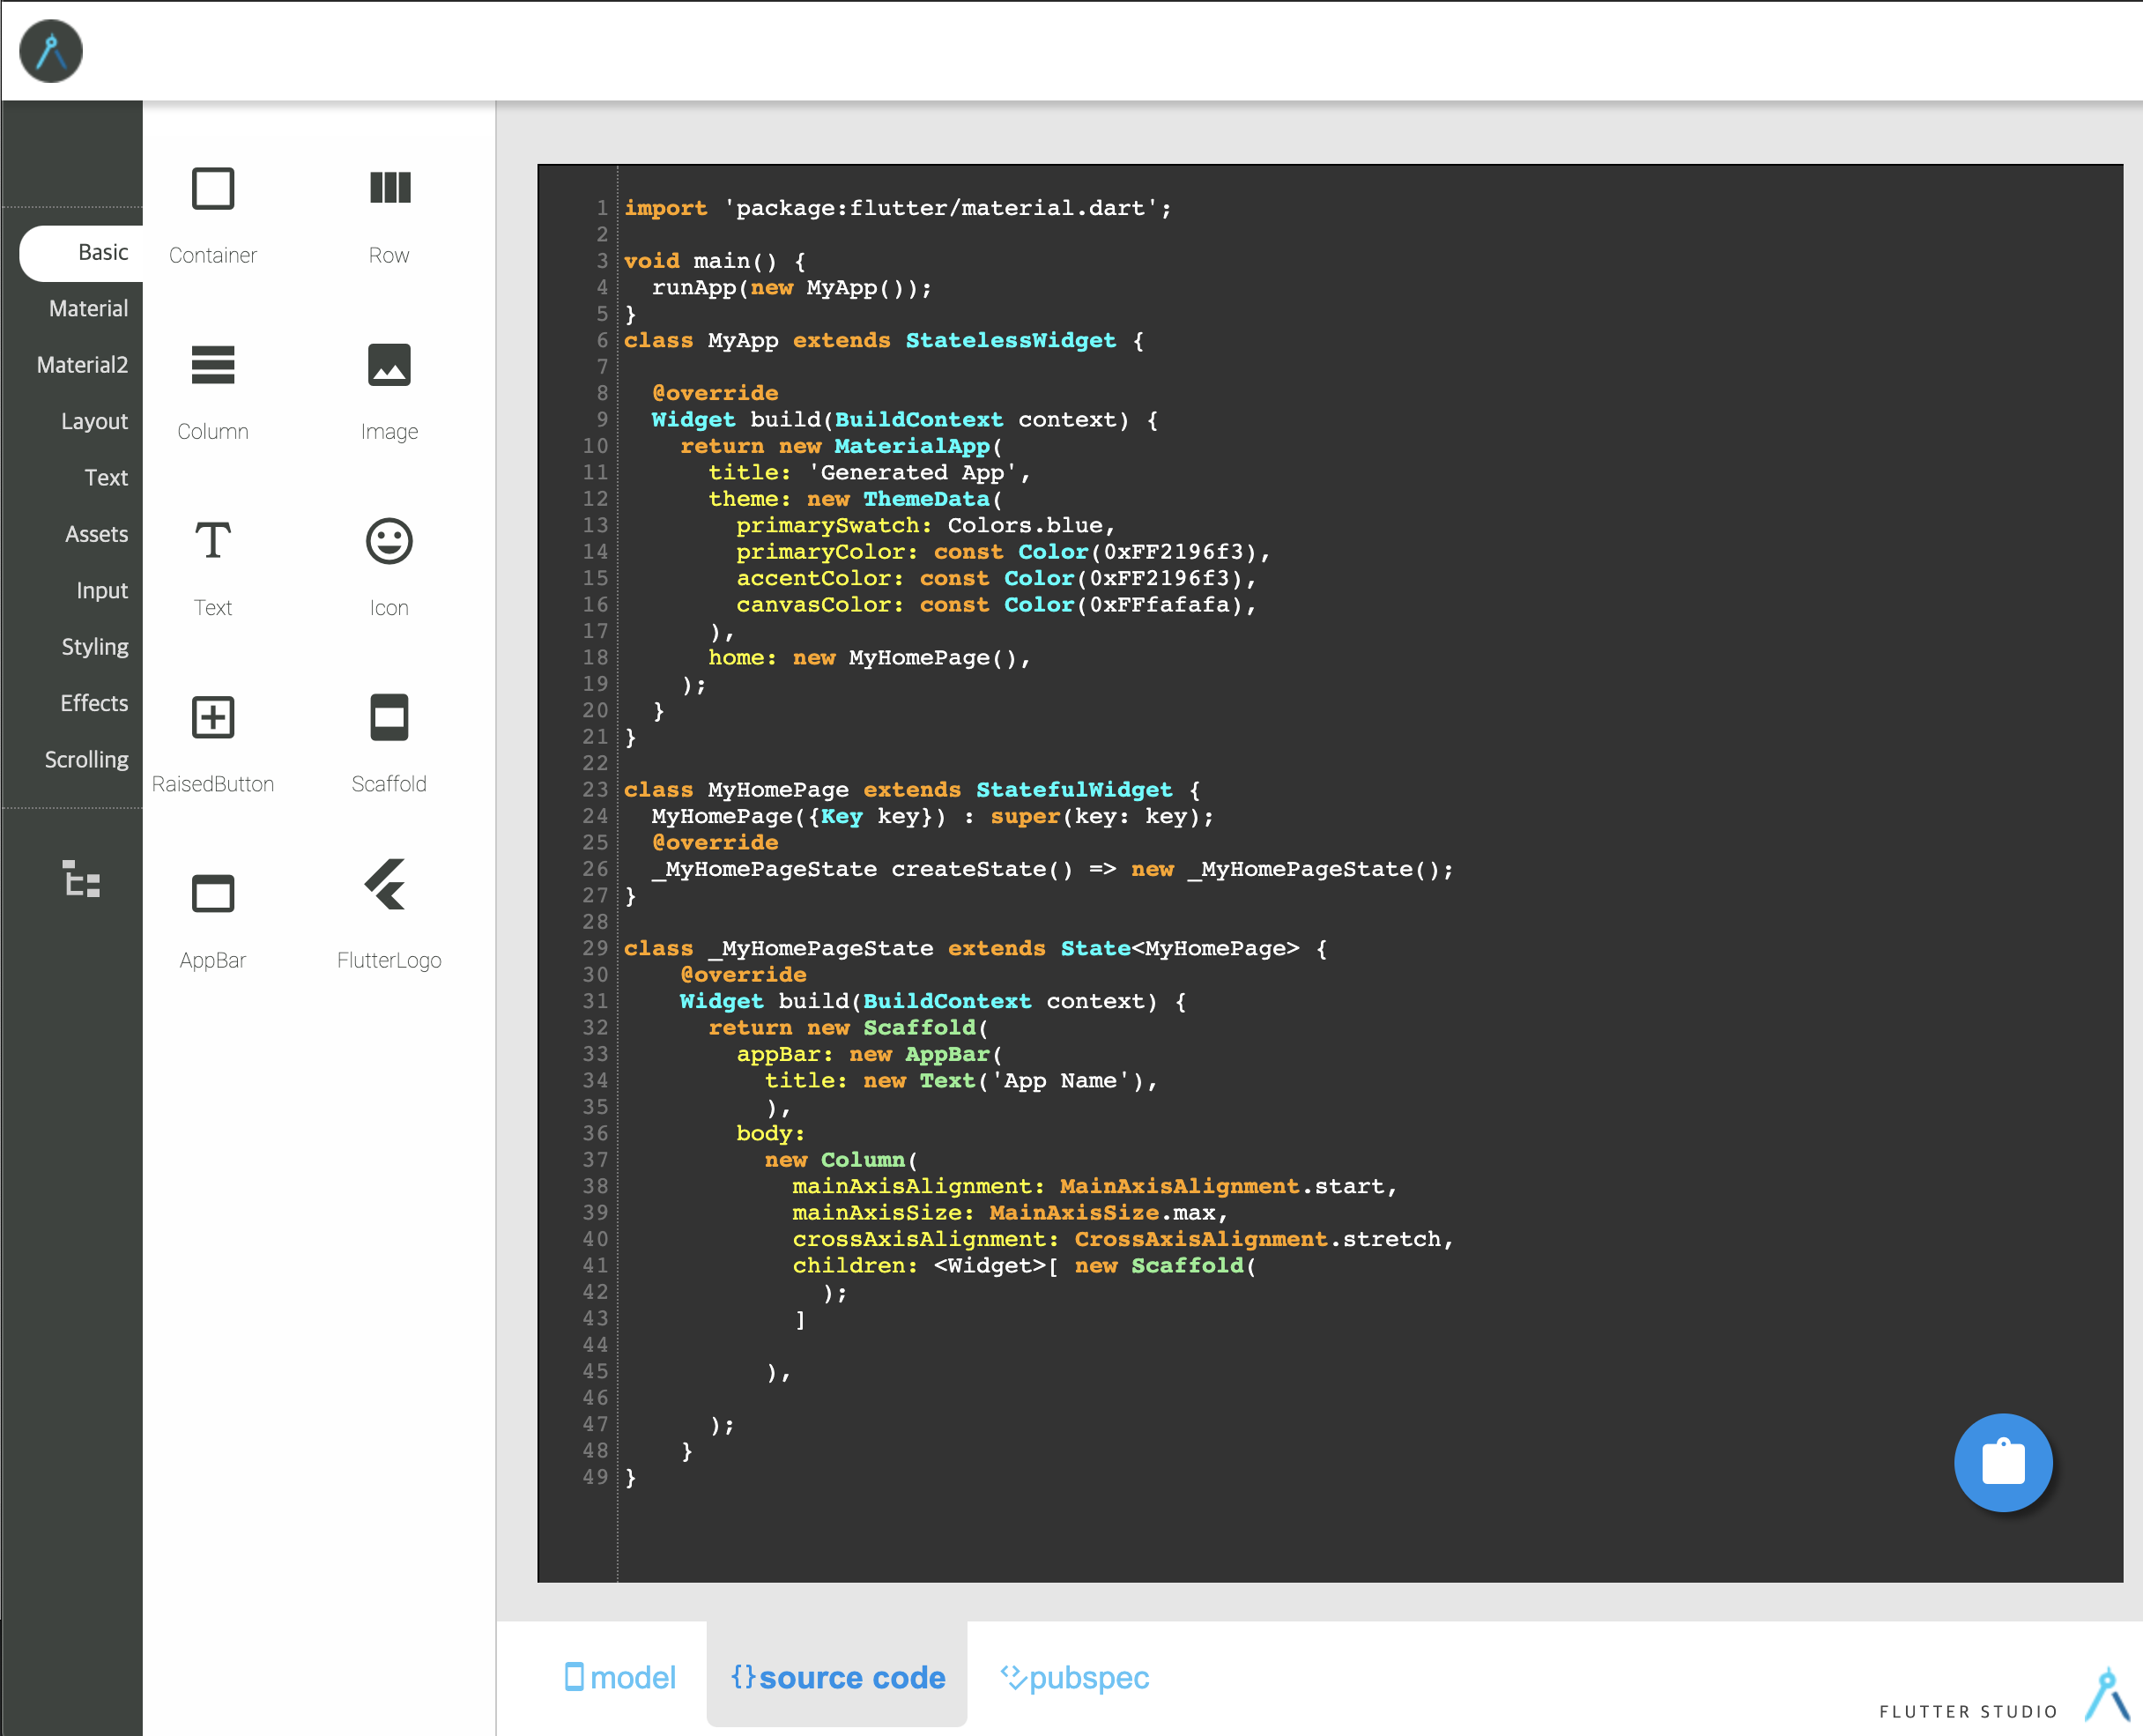Open the widget tree view icon

(x=81, y=879)
